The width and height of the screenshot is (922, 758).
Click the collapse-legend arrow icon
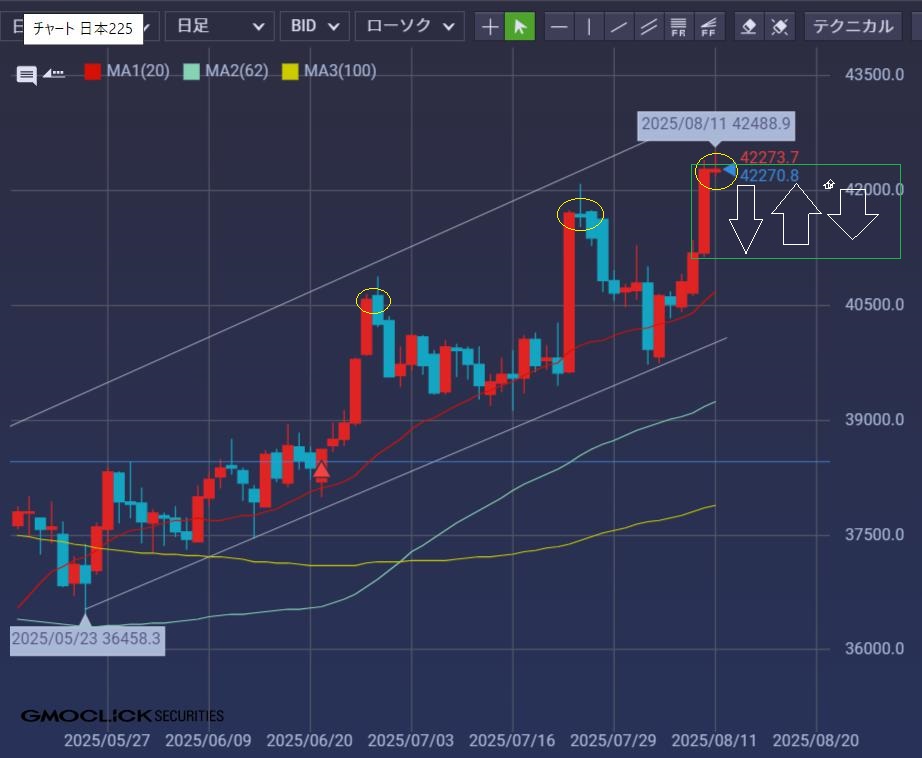pyautogui.click(x=54, y=74)
